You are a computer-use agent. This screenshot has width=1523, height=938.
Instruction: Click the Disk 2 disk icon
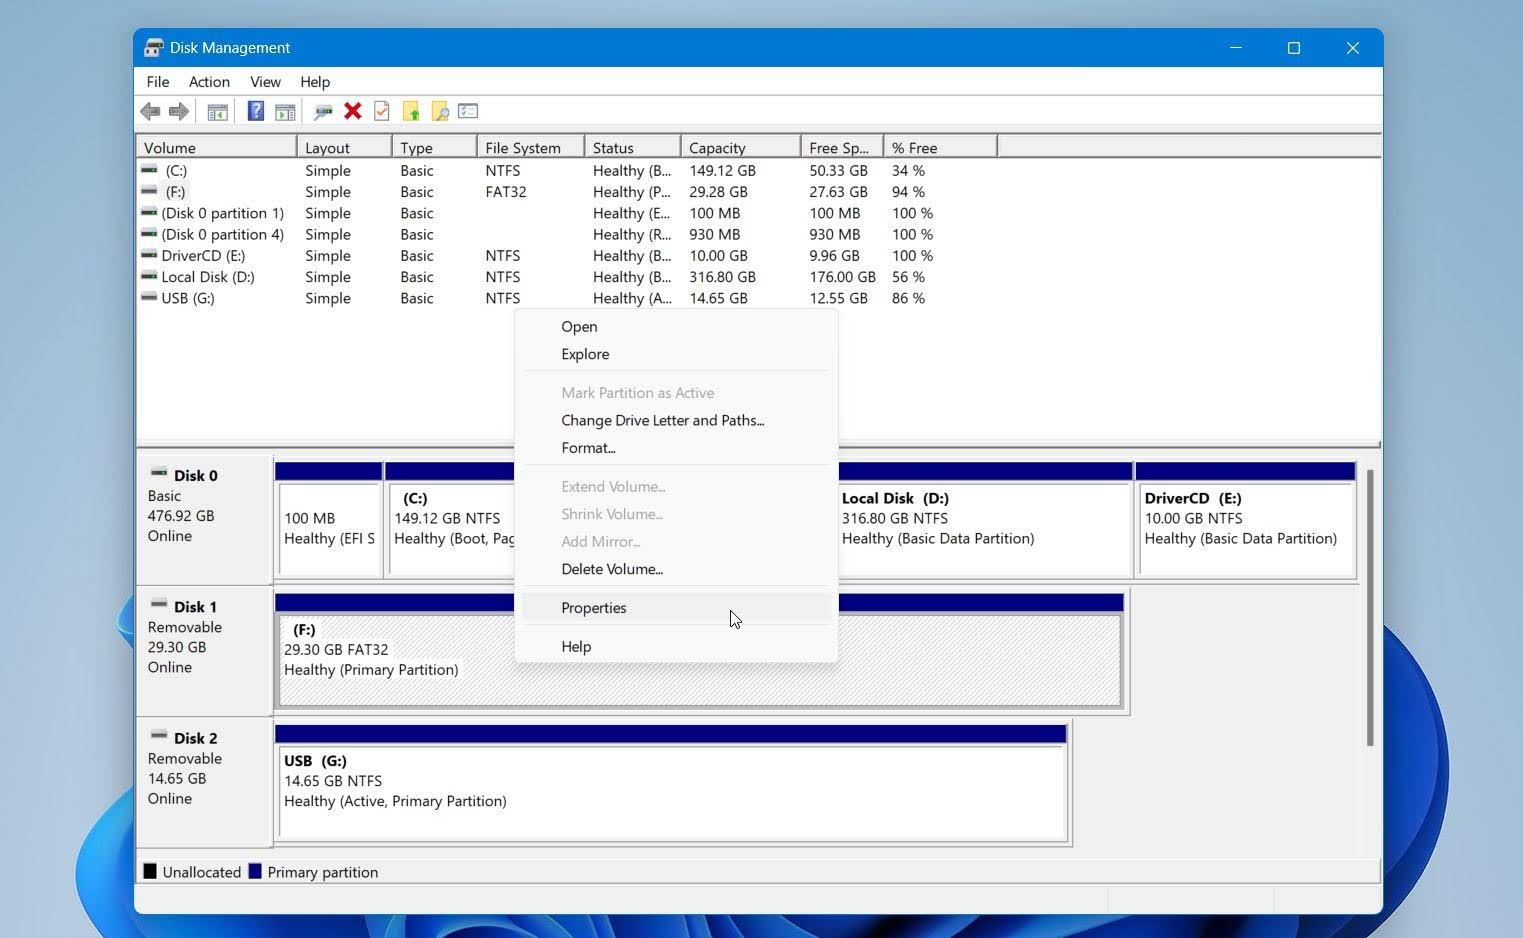pyautogui.click(x=159, y=735)
